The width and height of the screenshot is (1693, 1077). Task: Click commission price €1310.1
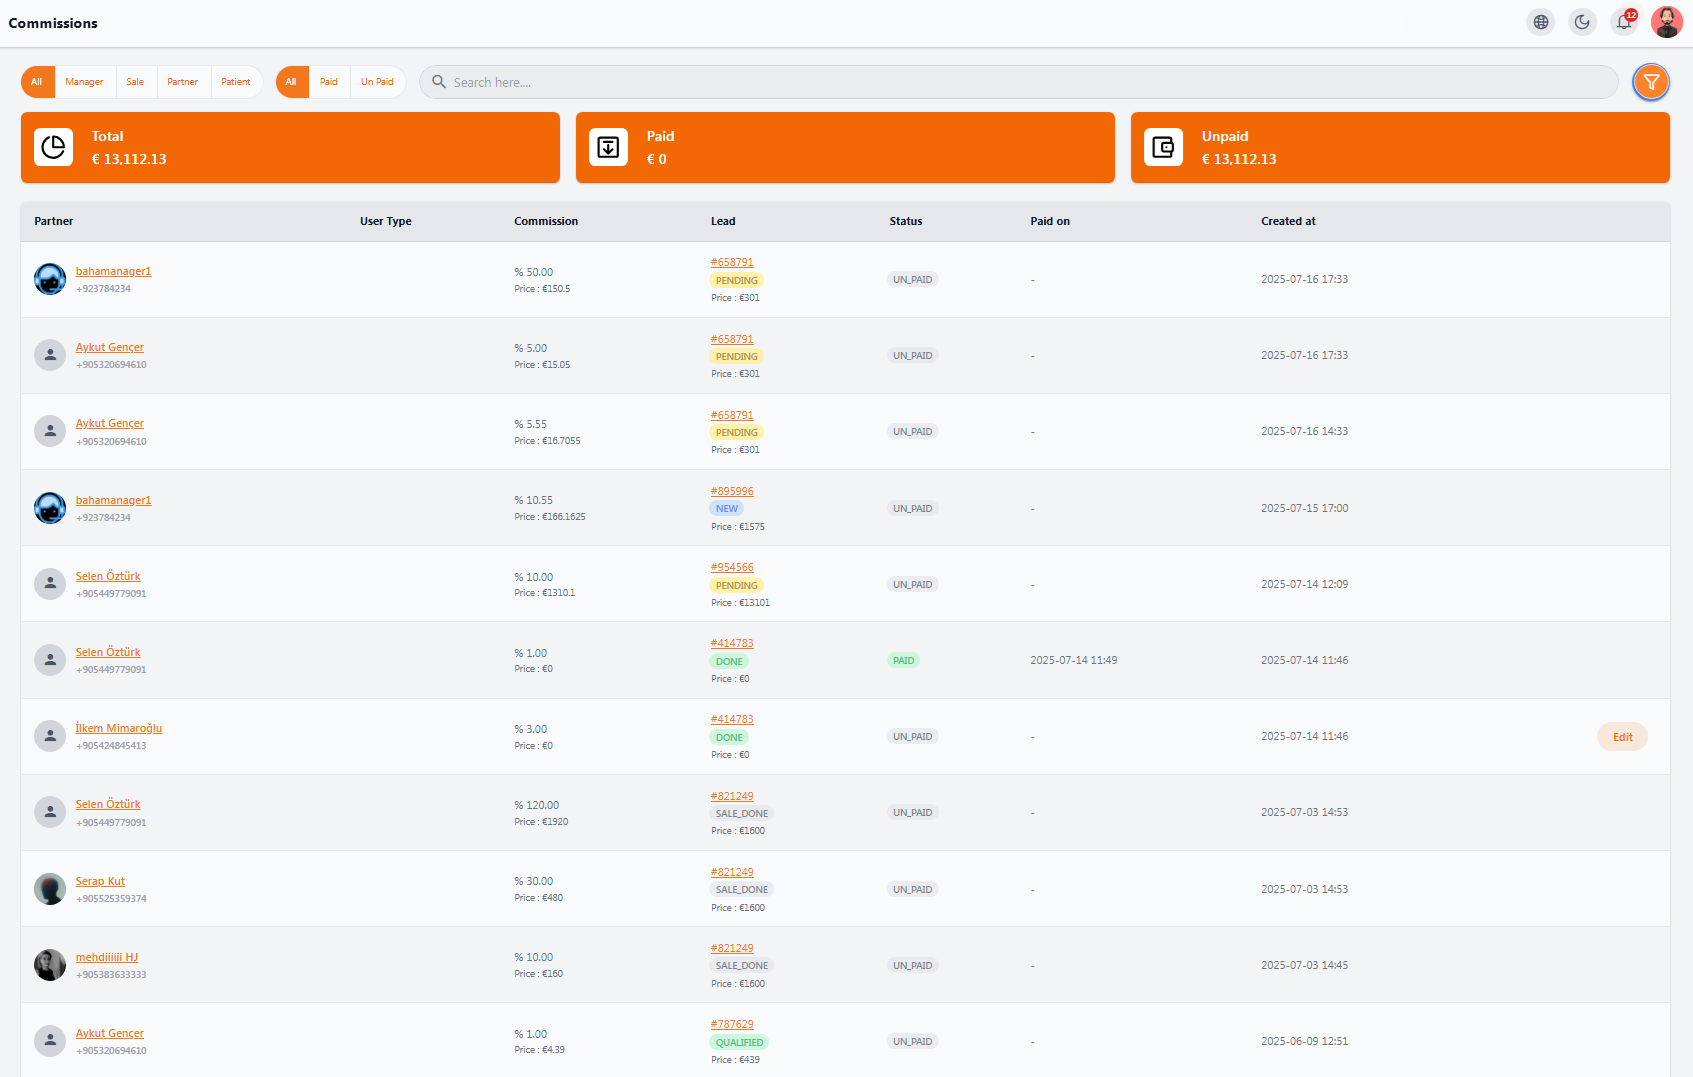545,593
